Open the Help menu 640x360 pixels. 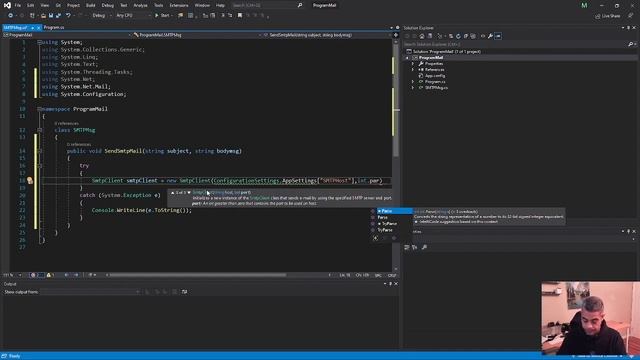(x=220, y=5)
